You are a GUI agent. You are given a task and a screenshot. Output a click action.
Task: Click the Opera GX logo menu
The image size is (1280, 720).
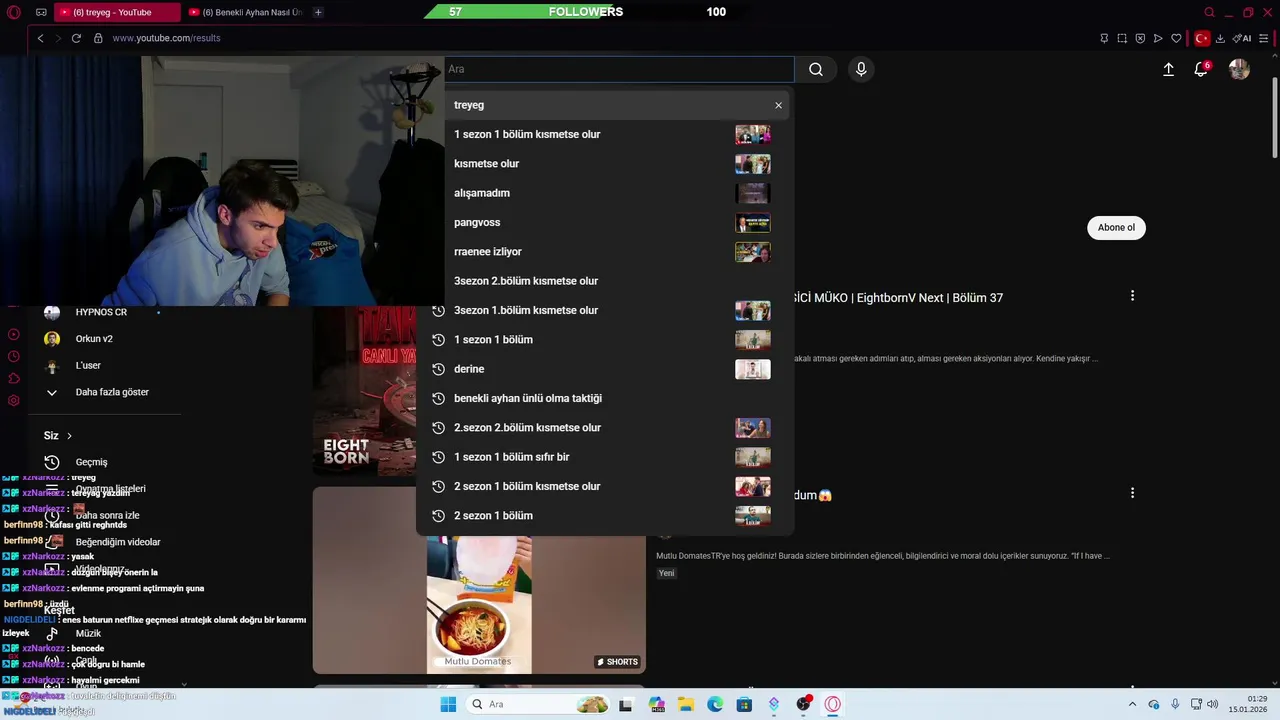13,12
